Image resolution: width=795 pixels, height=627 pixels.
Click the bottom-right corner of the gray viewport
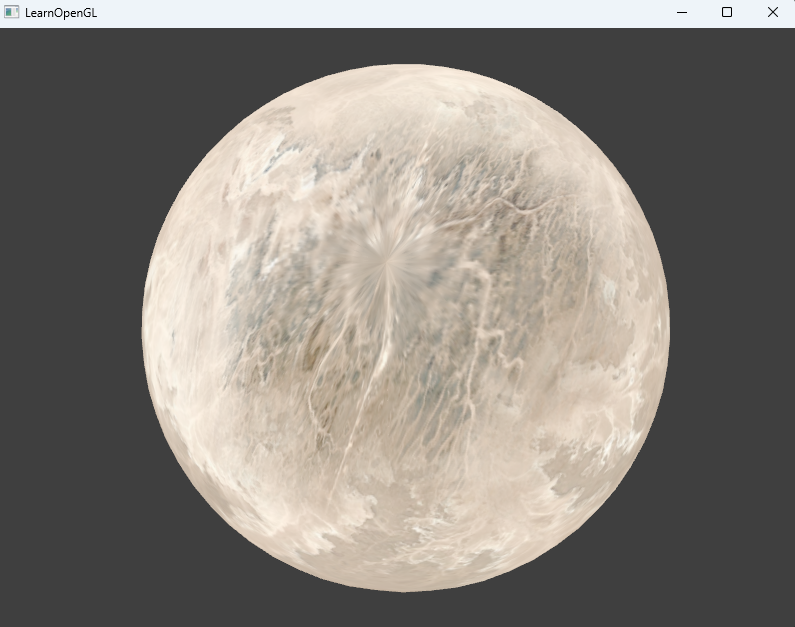point(791,623)
